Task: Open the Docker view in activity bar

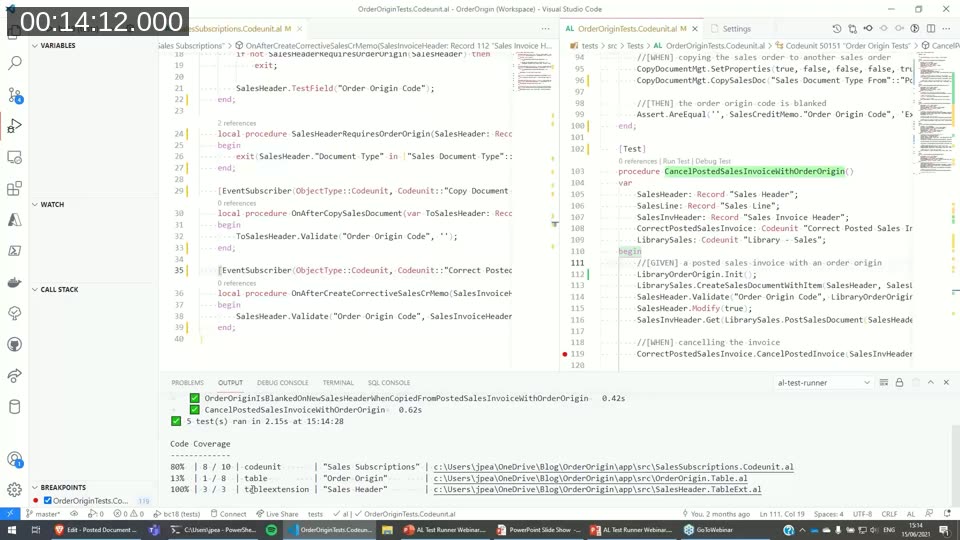Action: coord(15,282)
